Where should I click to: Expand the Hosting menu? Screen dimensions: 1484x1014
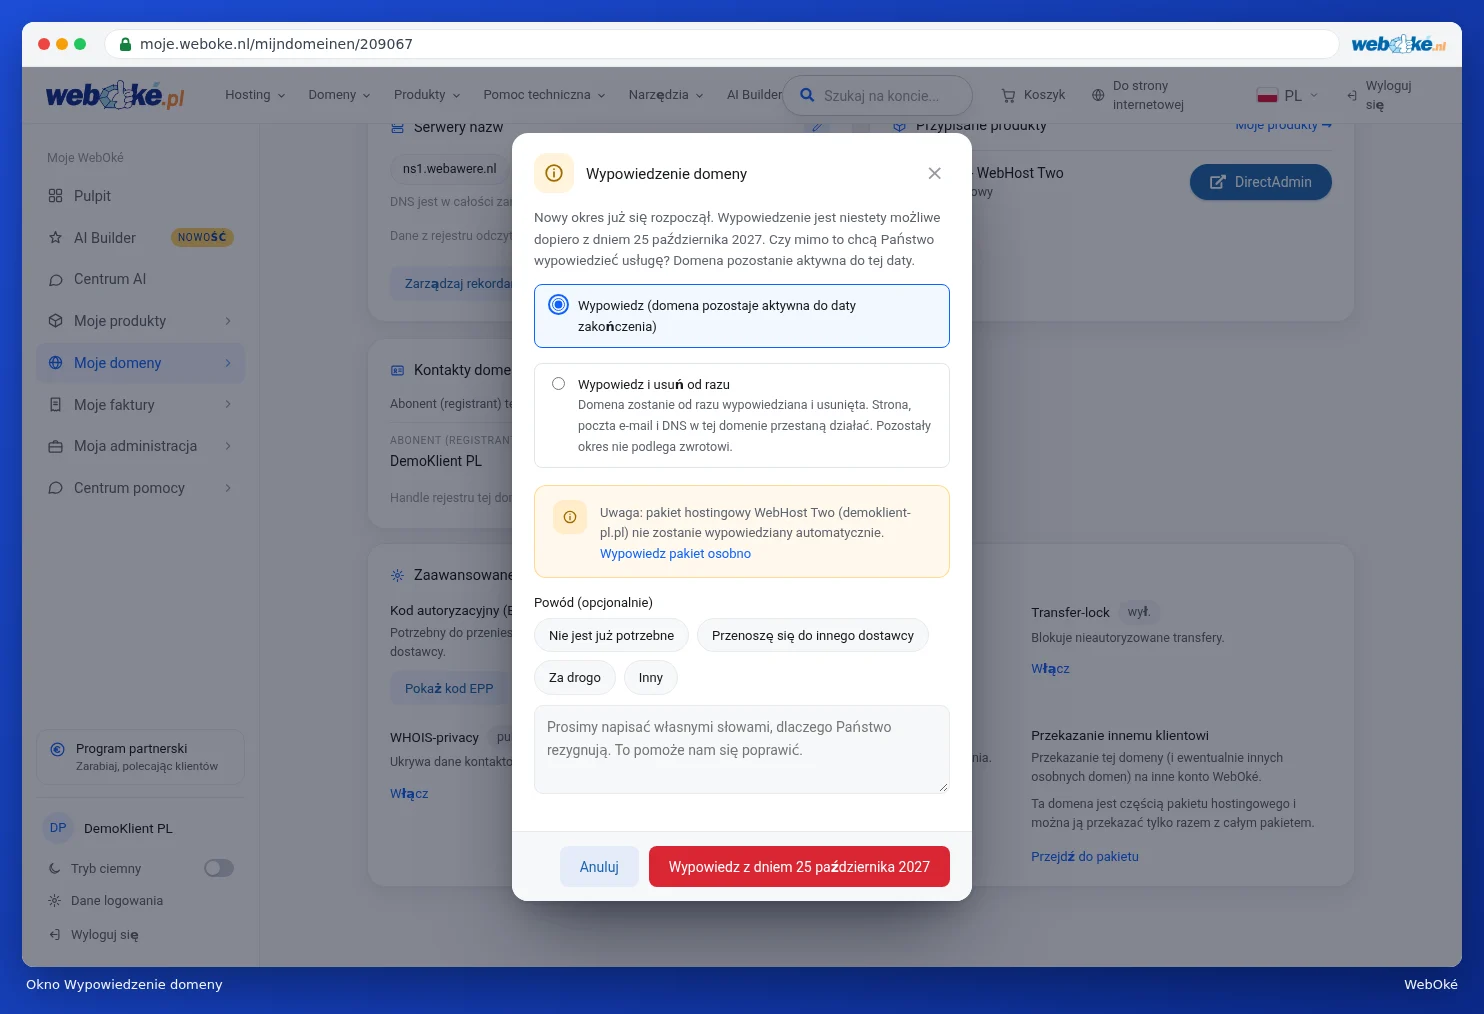point(255,95)
